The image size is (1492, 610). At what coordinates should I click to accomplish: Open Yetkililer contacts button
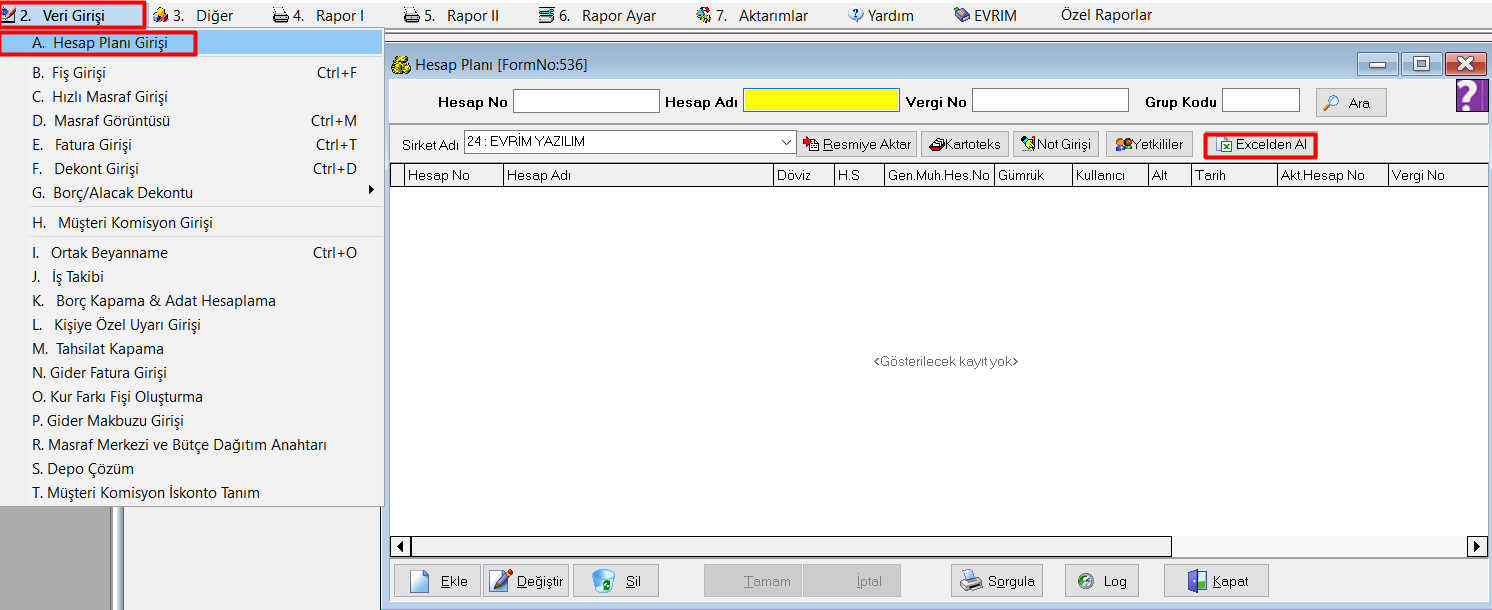pyautogui.click(x=1149, y=145)
